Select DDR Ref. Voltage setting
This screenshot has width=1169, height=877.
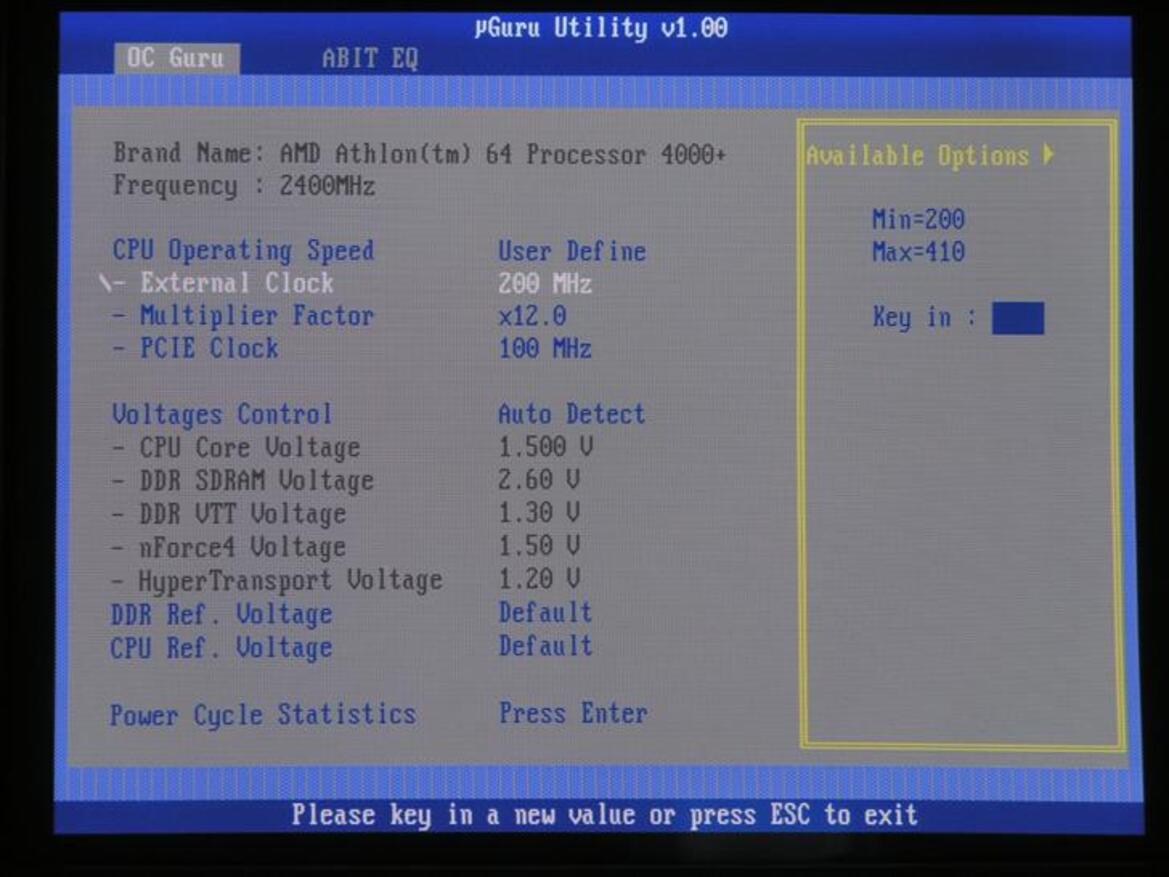click(x=221, y=614)
